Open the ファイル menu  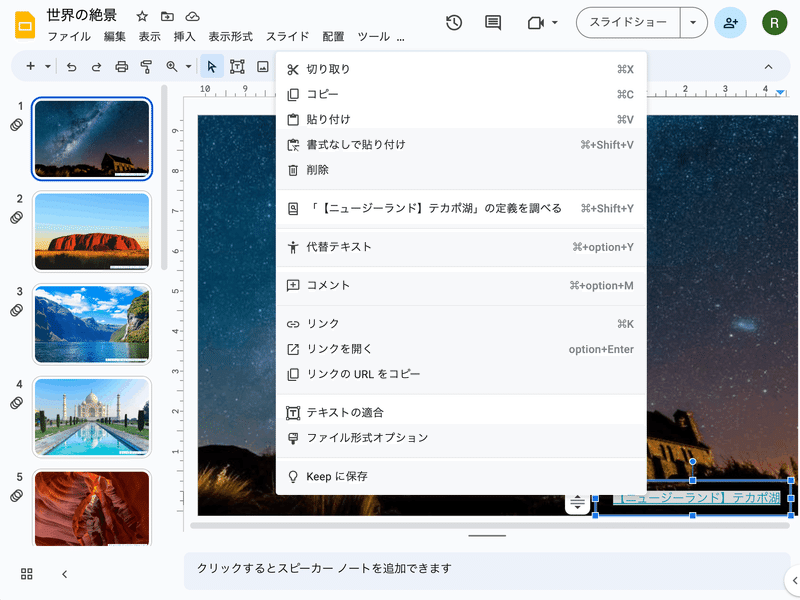tap(69, 37)
